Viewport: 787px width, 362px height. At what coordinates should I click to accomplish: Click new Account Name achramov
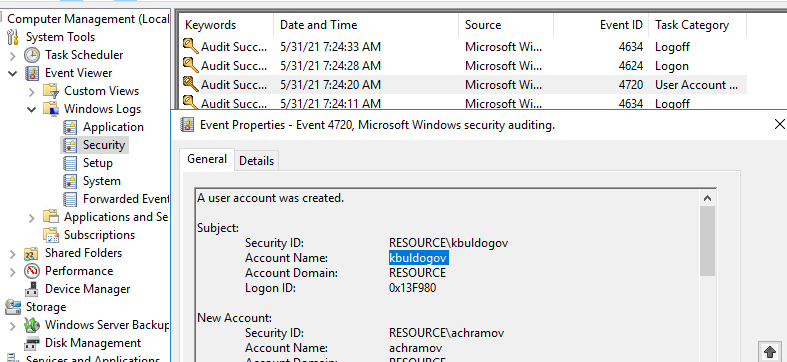click(x=416, y=348)
